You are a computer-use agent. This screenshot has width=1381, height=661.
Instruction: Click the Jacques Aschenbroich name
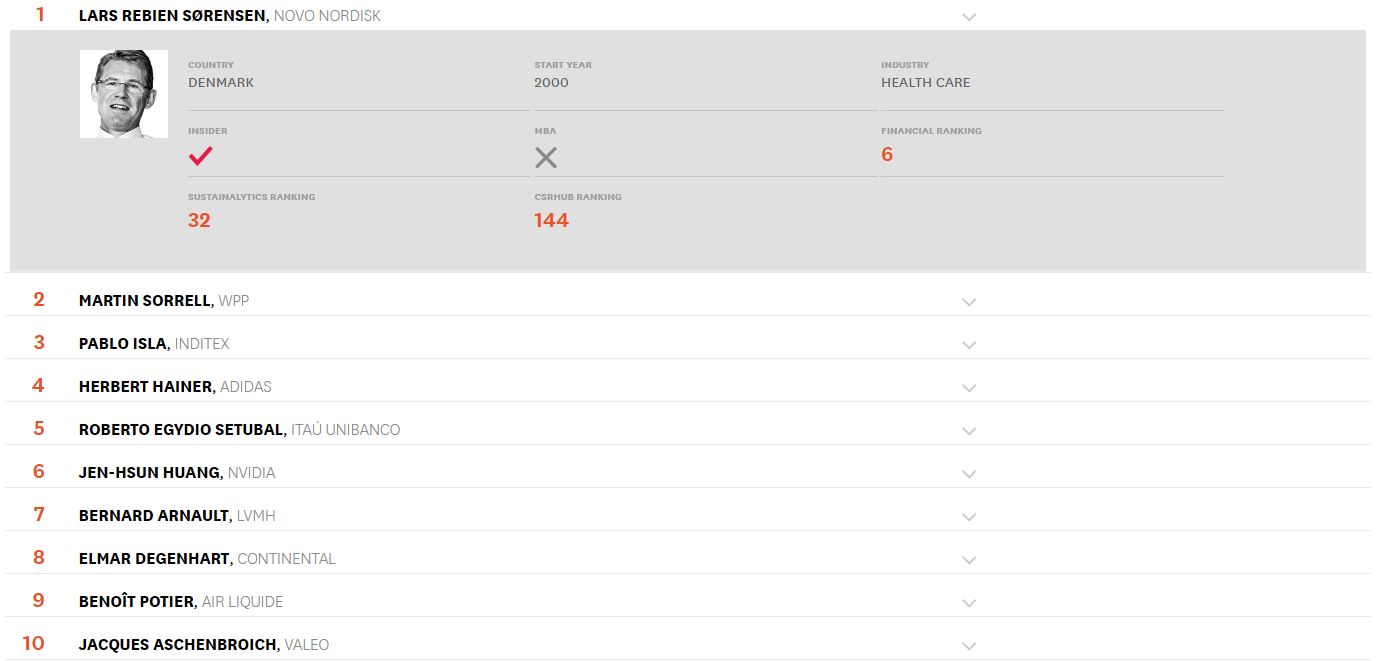[x=178, y=644]
